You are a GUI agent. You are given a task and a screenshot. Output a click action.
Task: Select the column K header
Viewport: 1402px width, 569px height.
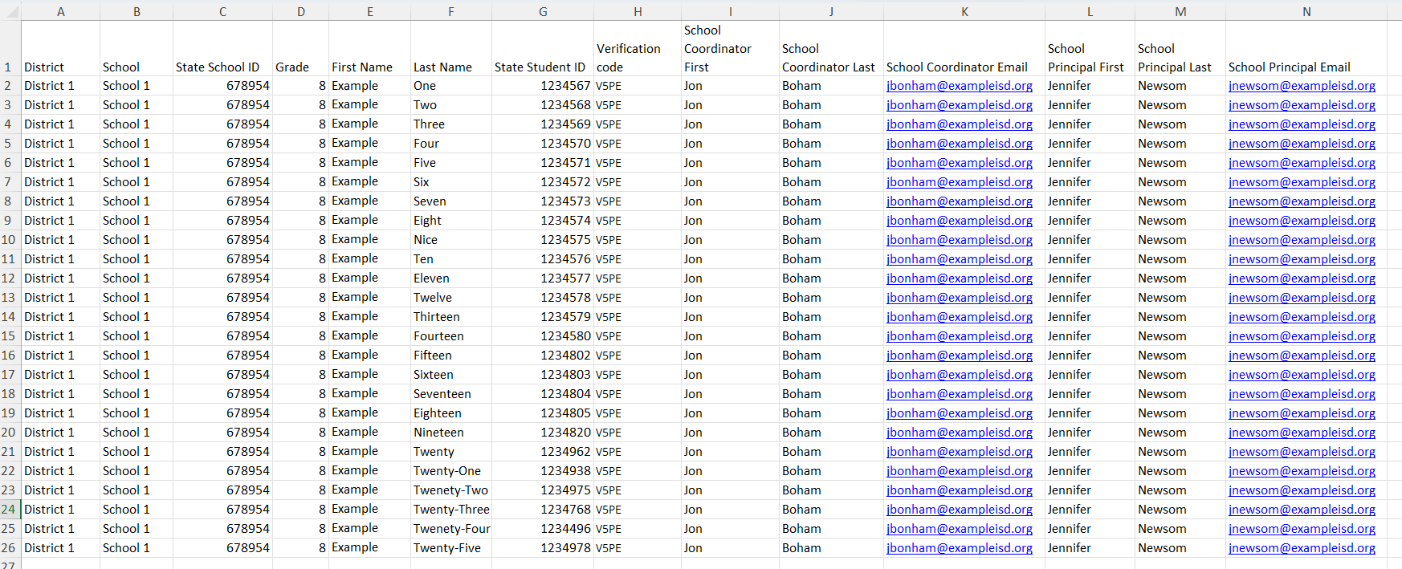964,11
